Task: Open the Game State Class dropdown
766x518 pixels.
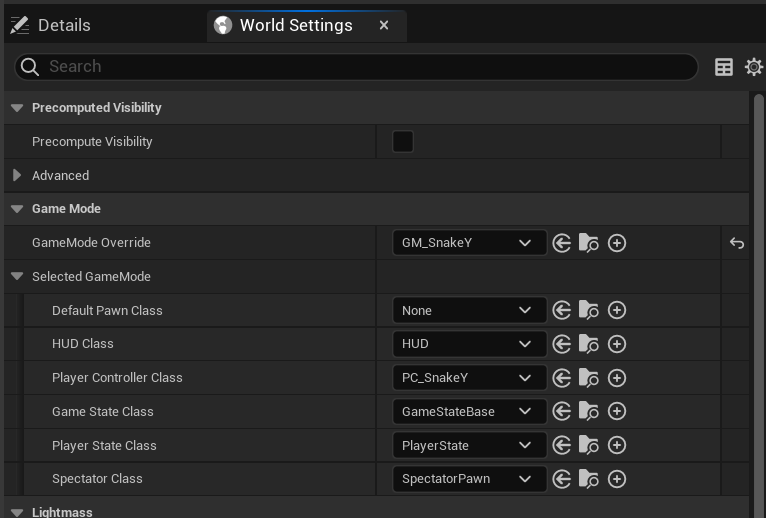Action: [x=469, y=411]
